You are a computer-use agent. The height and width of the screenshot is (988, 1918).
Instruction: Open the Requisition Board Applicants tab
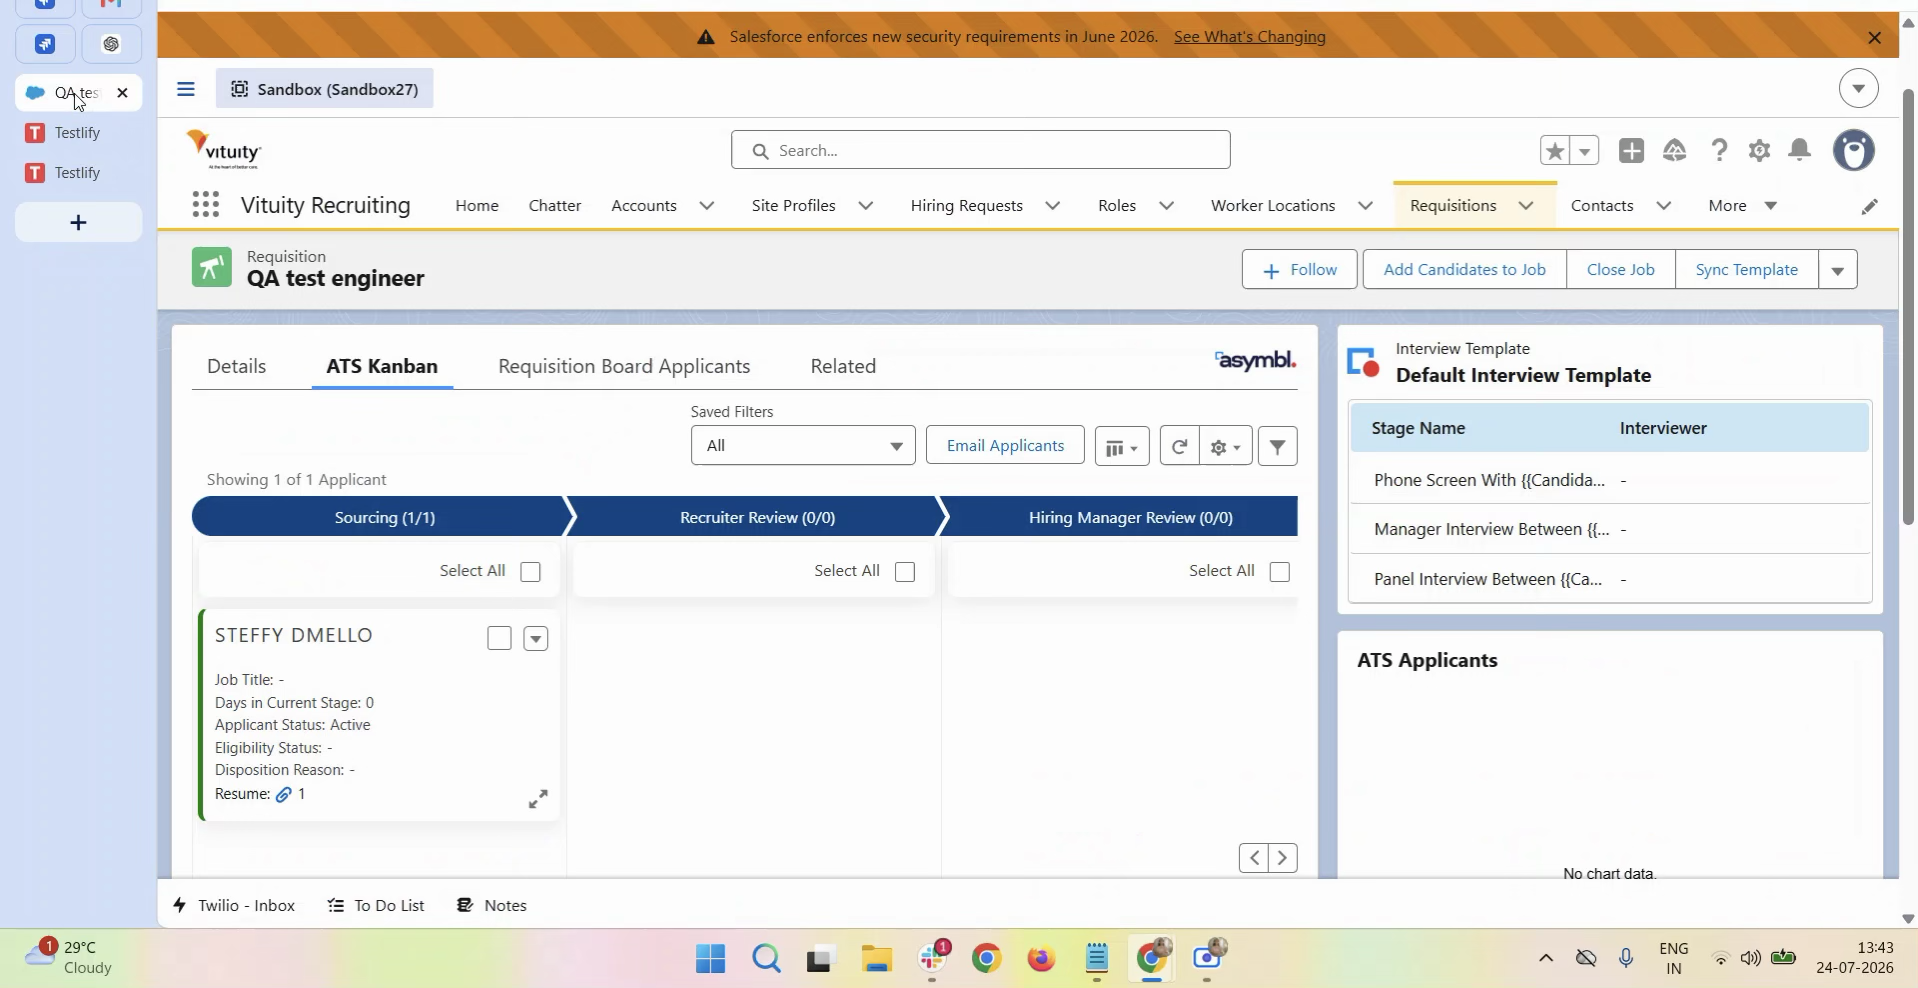[x=624, y=366]
